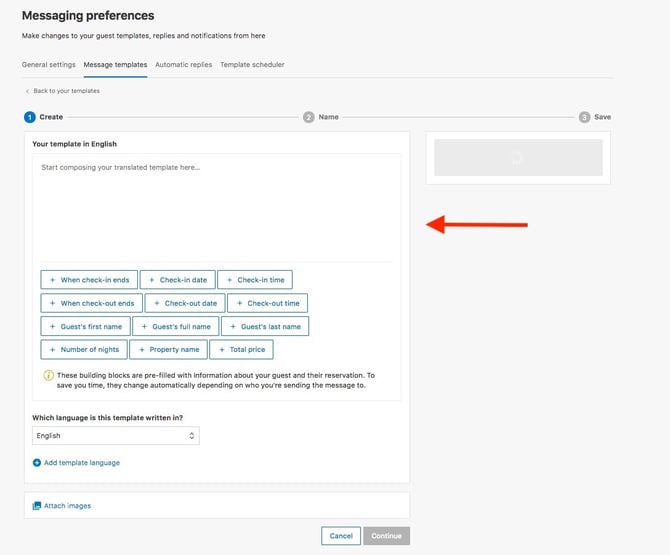Click the Attach images picture icon
The image size is (670, 555).
[x=37, y=506]
